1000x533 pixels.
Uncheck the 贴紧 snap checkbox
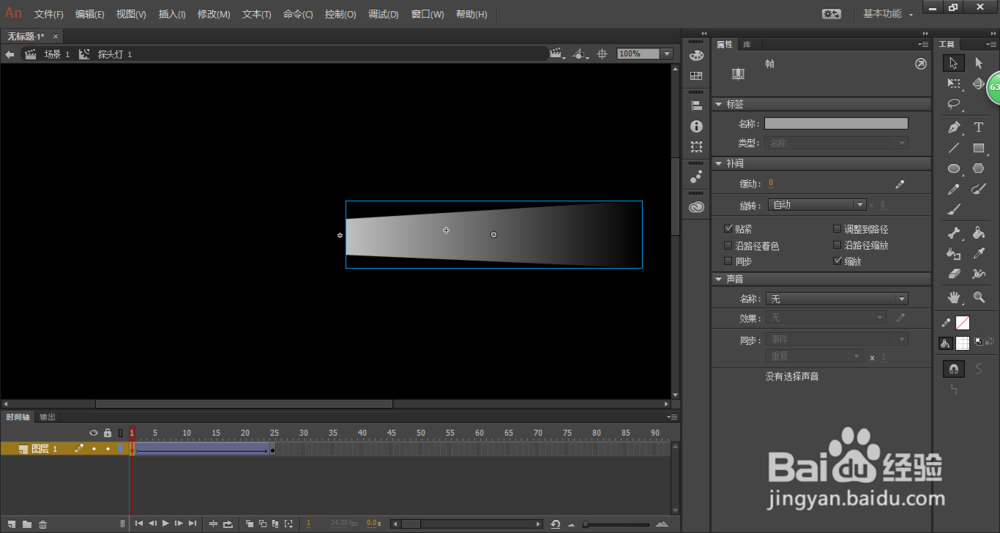pos(727,229)
